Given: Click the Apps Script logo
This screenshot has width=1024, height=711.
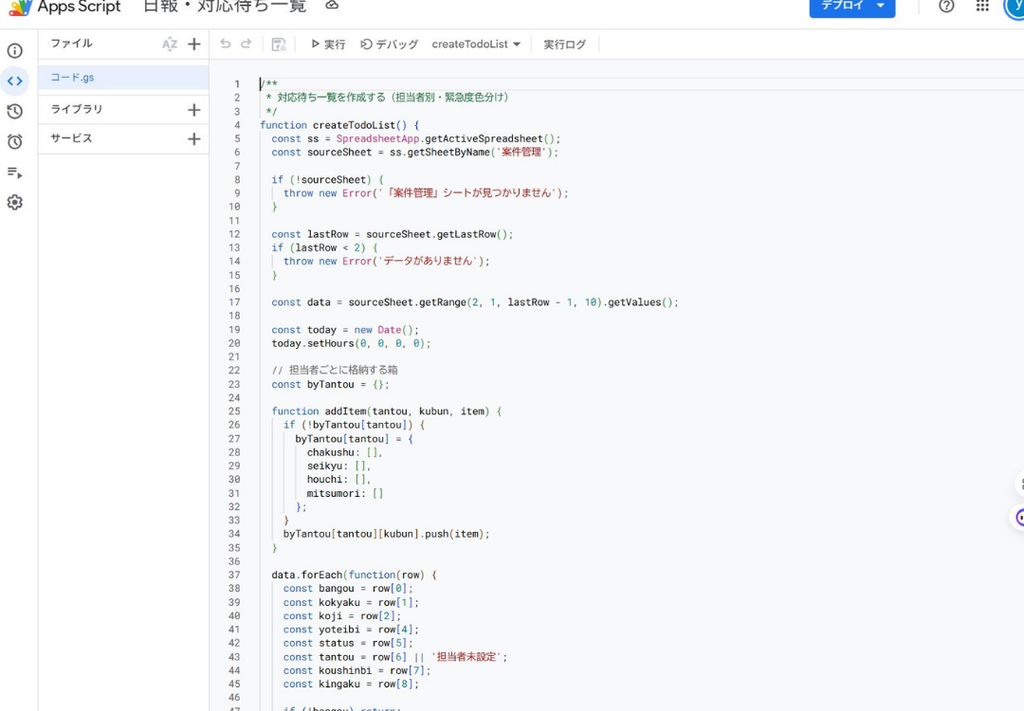Looking at the screenshot, I should [21, 7].
